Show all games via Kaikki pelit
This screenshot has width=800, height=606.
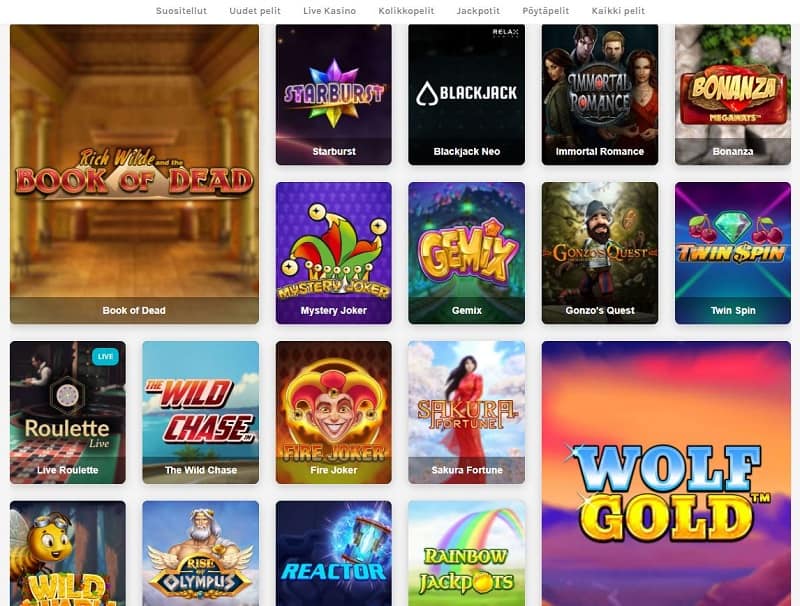pyautogui.click(x=618, y=11)
